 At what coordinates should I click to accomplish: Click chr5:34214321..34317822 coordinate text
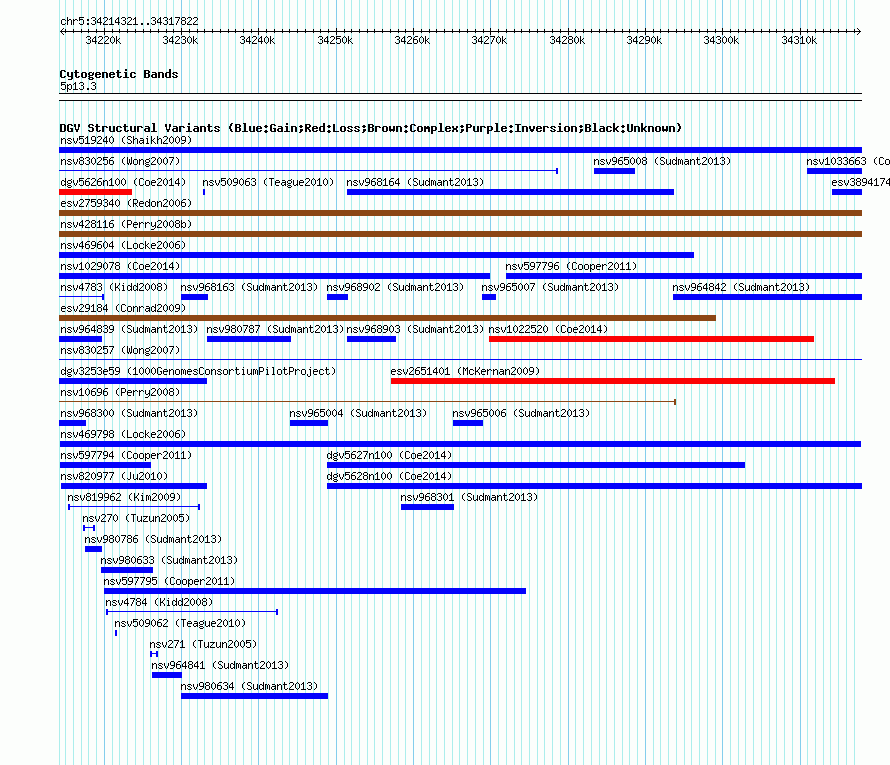(x=129, y=21)
